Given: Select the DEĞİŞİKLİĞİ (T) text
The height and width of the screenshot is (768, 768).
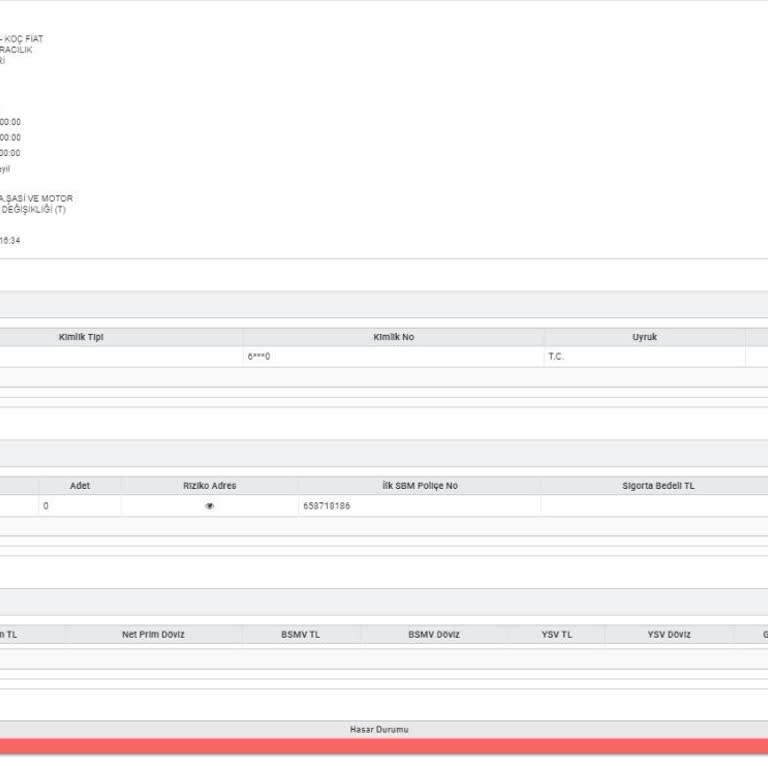Looking at the screenshot, I should (x=33, y=210).
